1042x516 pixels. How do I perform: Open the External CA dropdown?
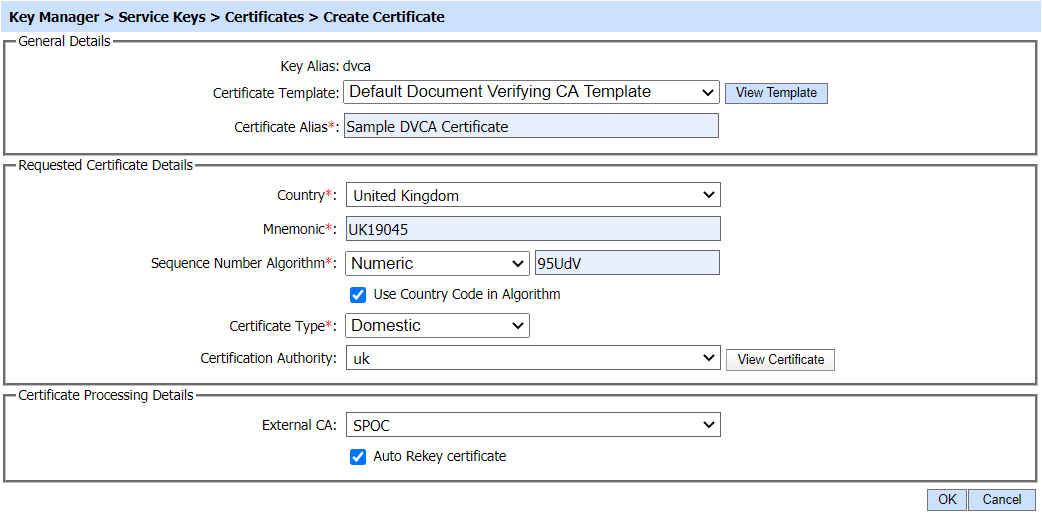(532, 425)
